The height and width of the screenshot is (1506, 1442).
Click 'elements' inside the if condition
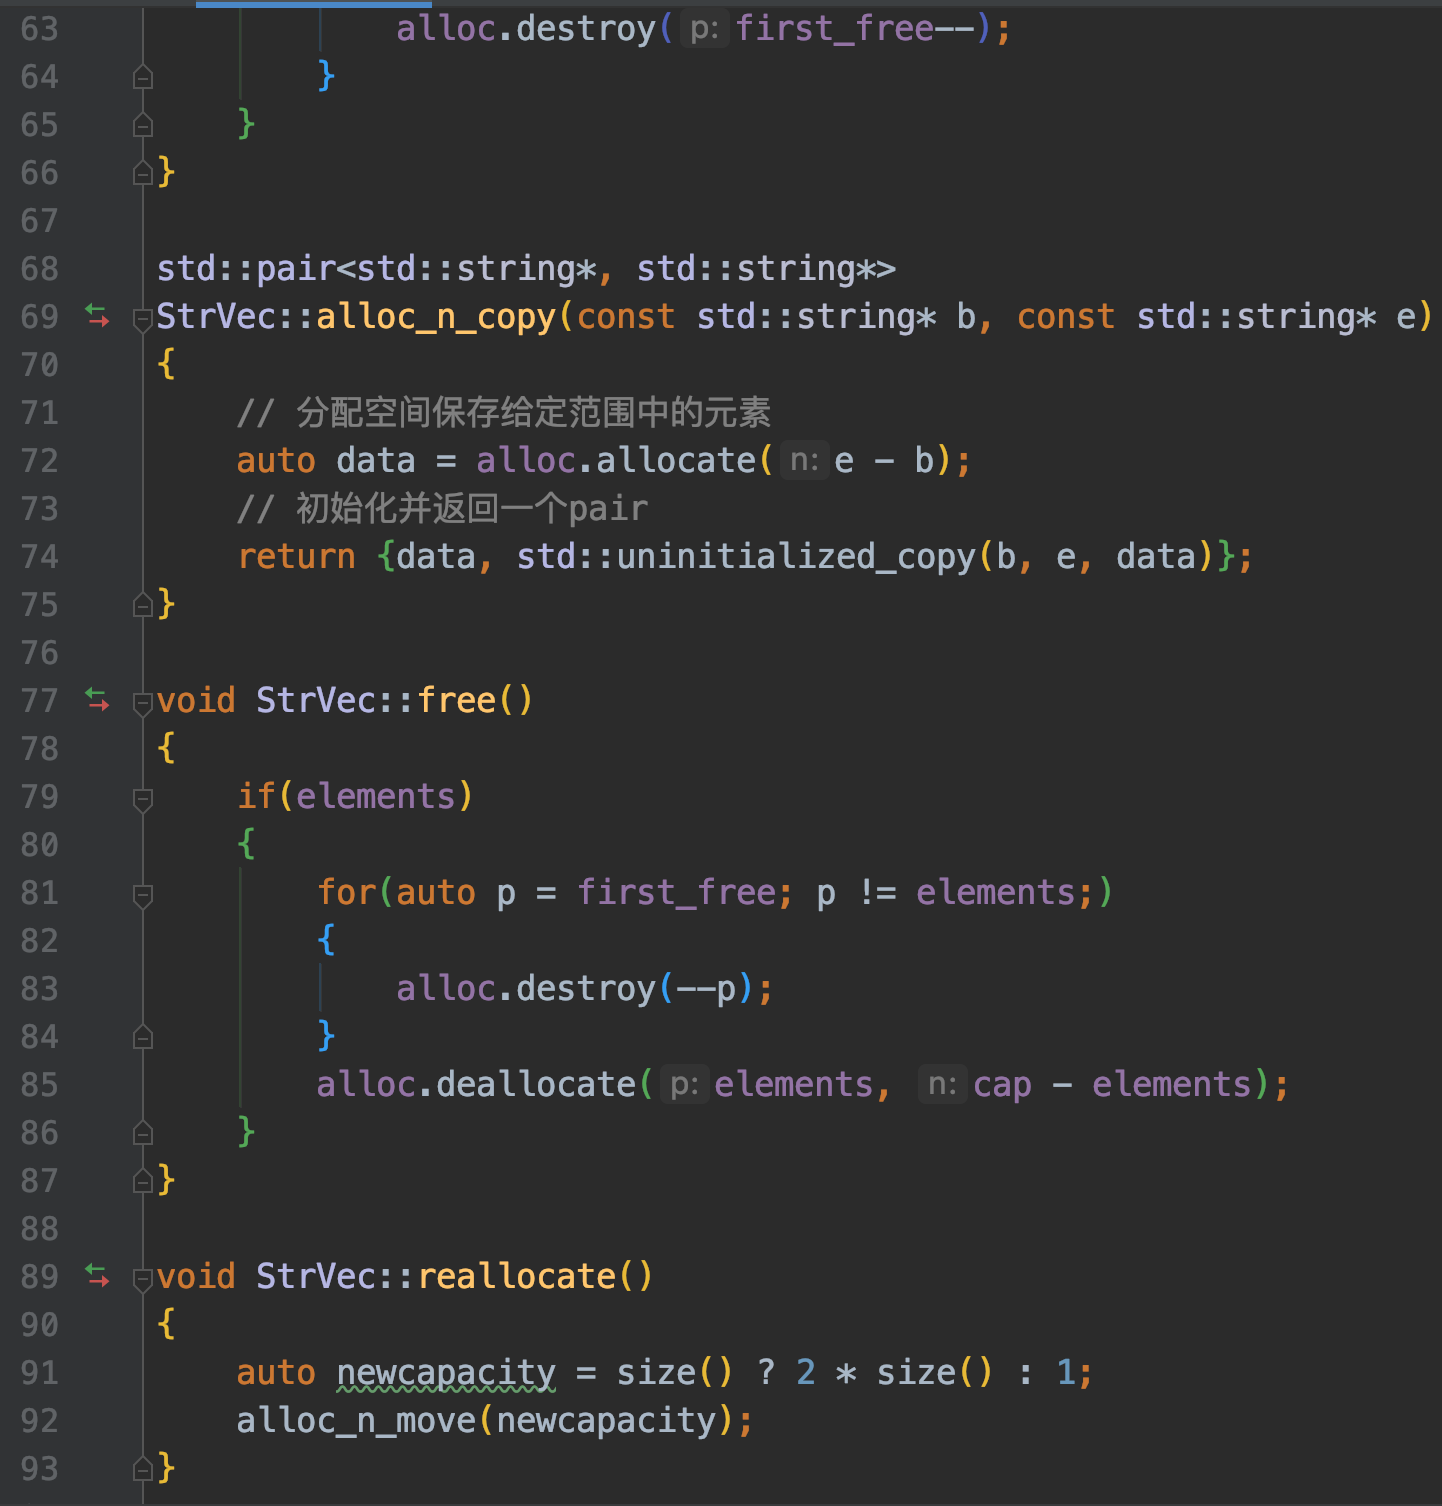pos(376,796)
